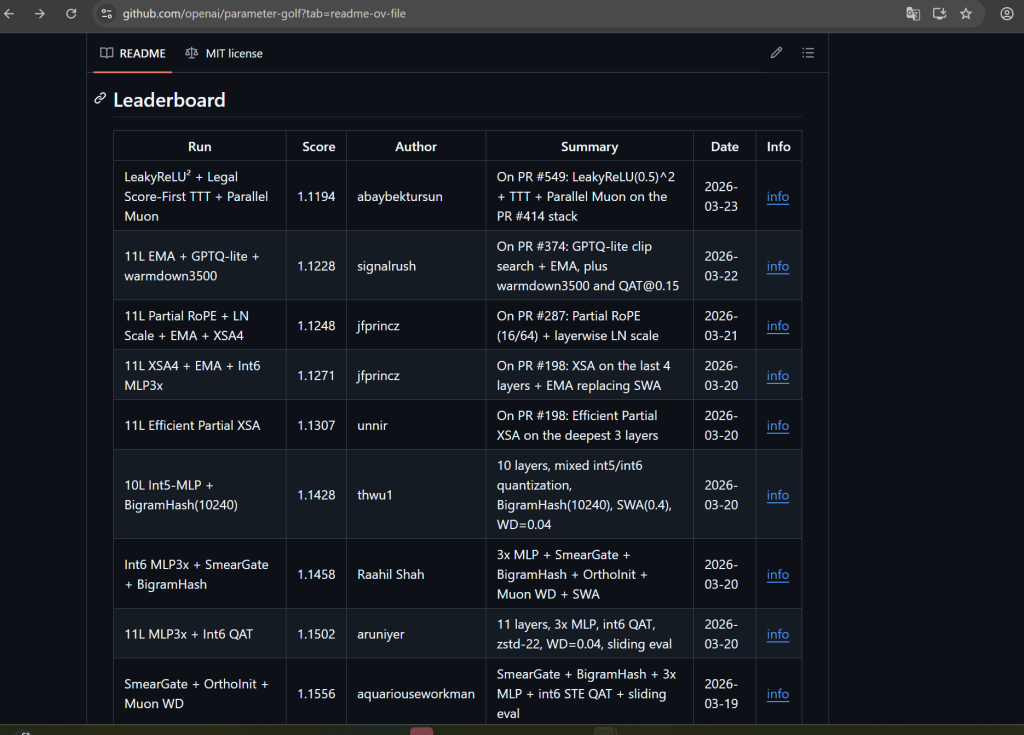The image size is (1024, 735).
Task: Open info link for Raahil Shah's run
Action: point(777,575)
